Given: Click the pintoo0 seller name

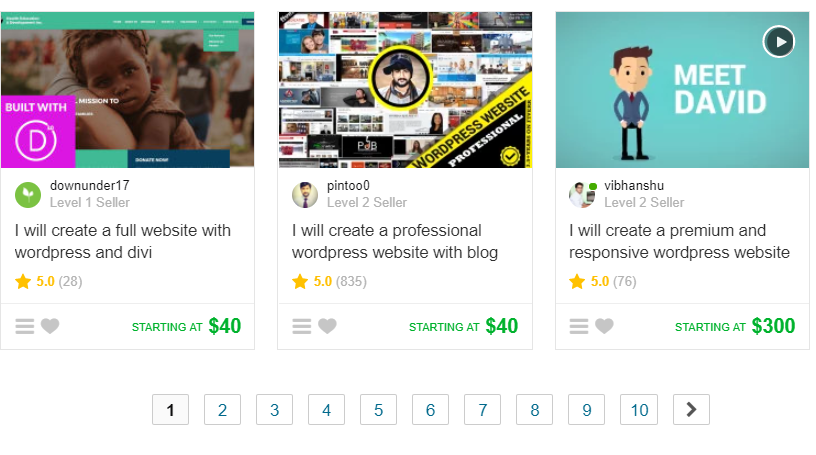Looking at the screenshot, I should pos(348,185).
